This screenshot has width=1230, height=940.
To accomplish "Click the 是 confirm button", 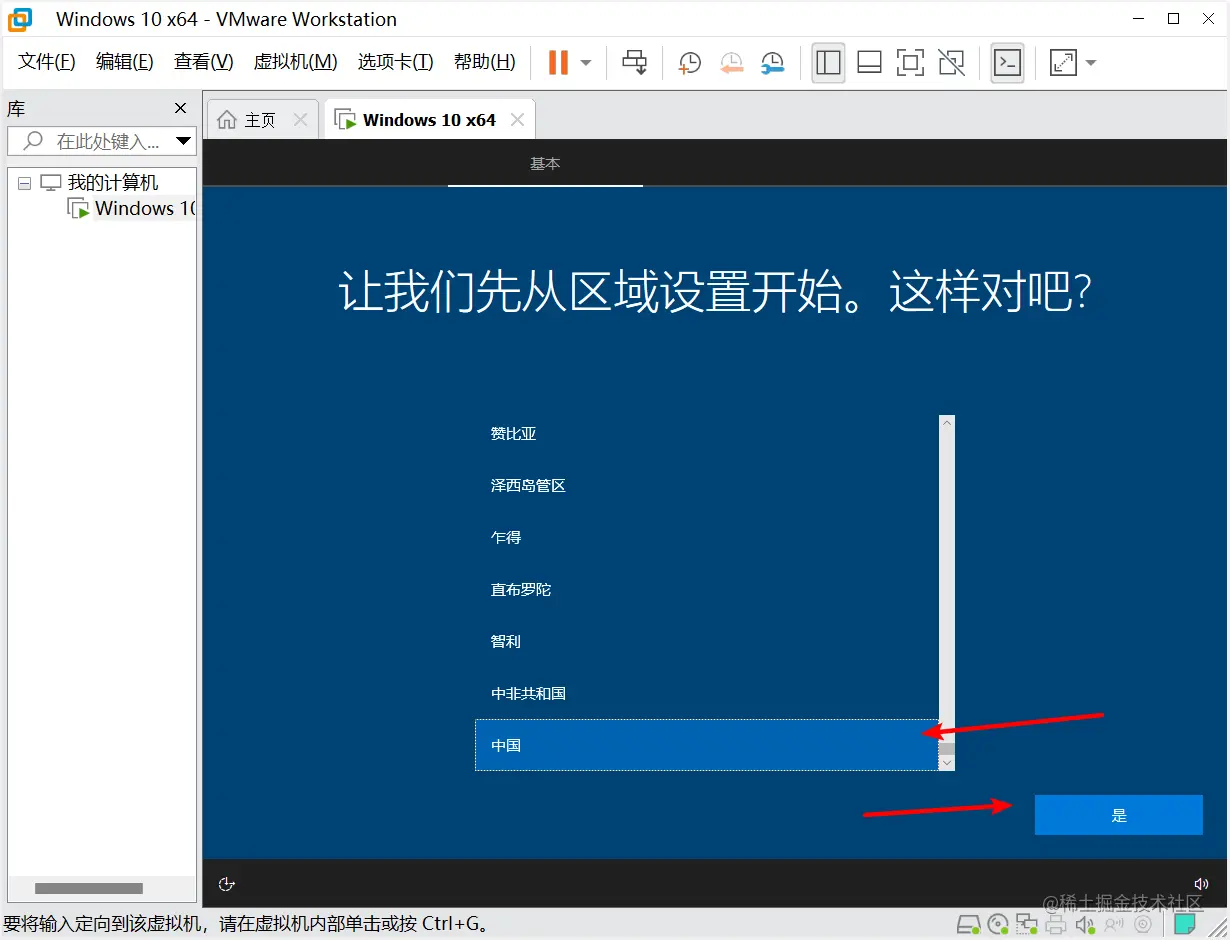I will [x=1118, y=815].
